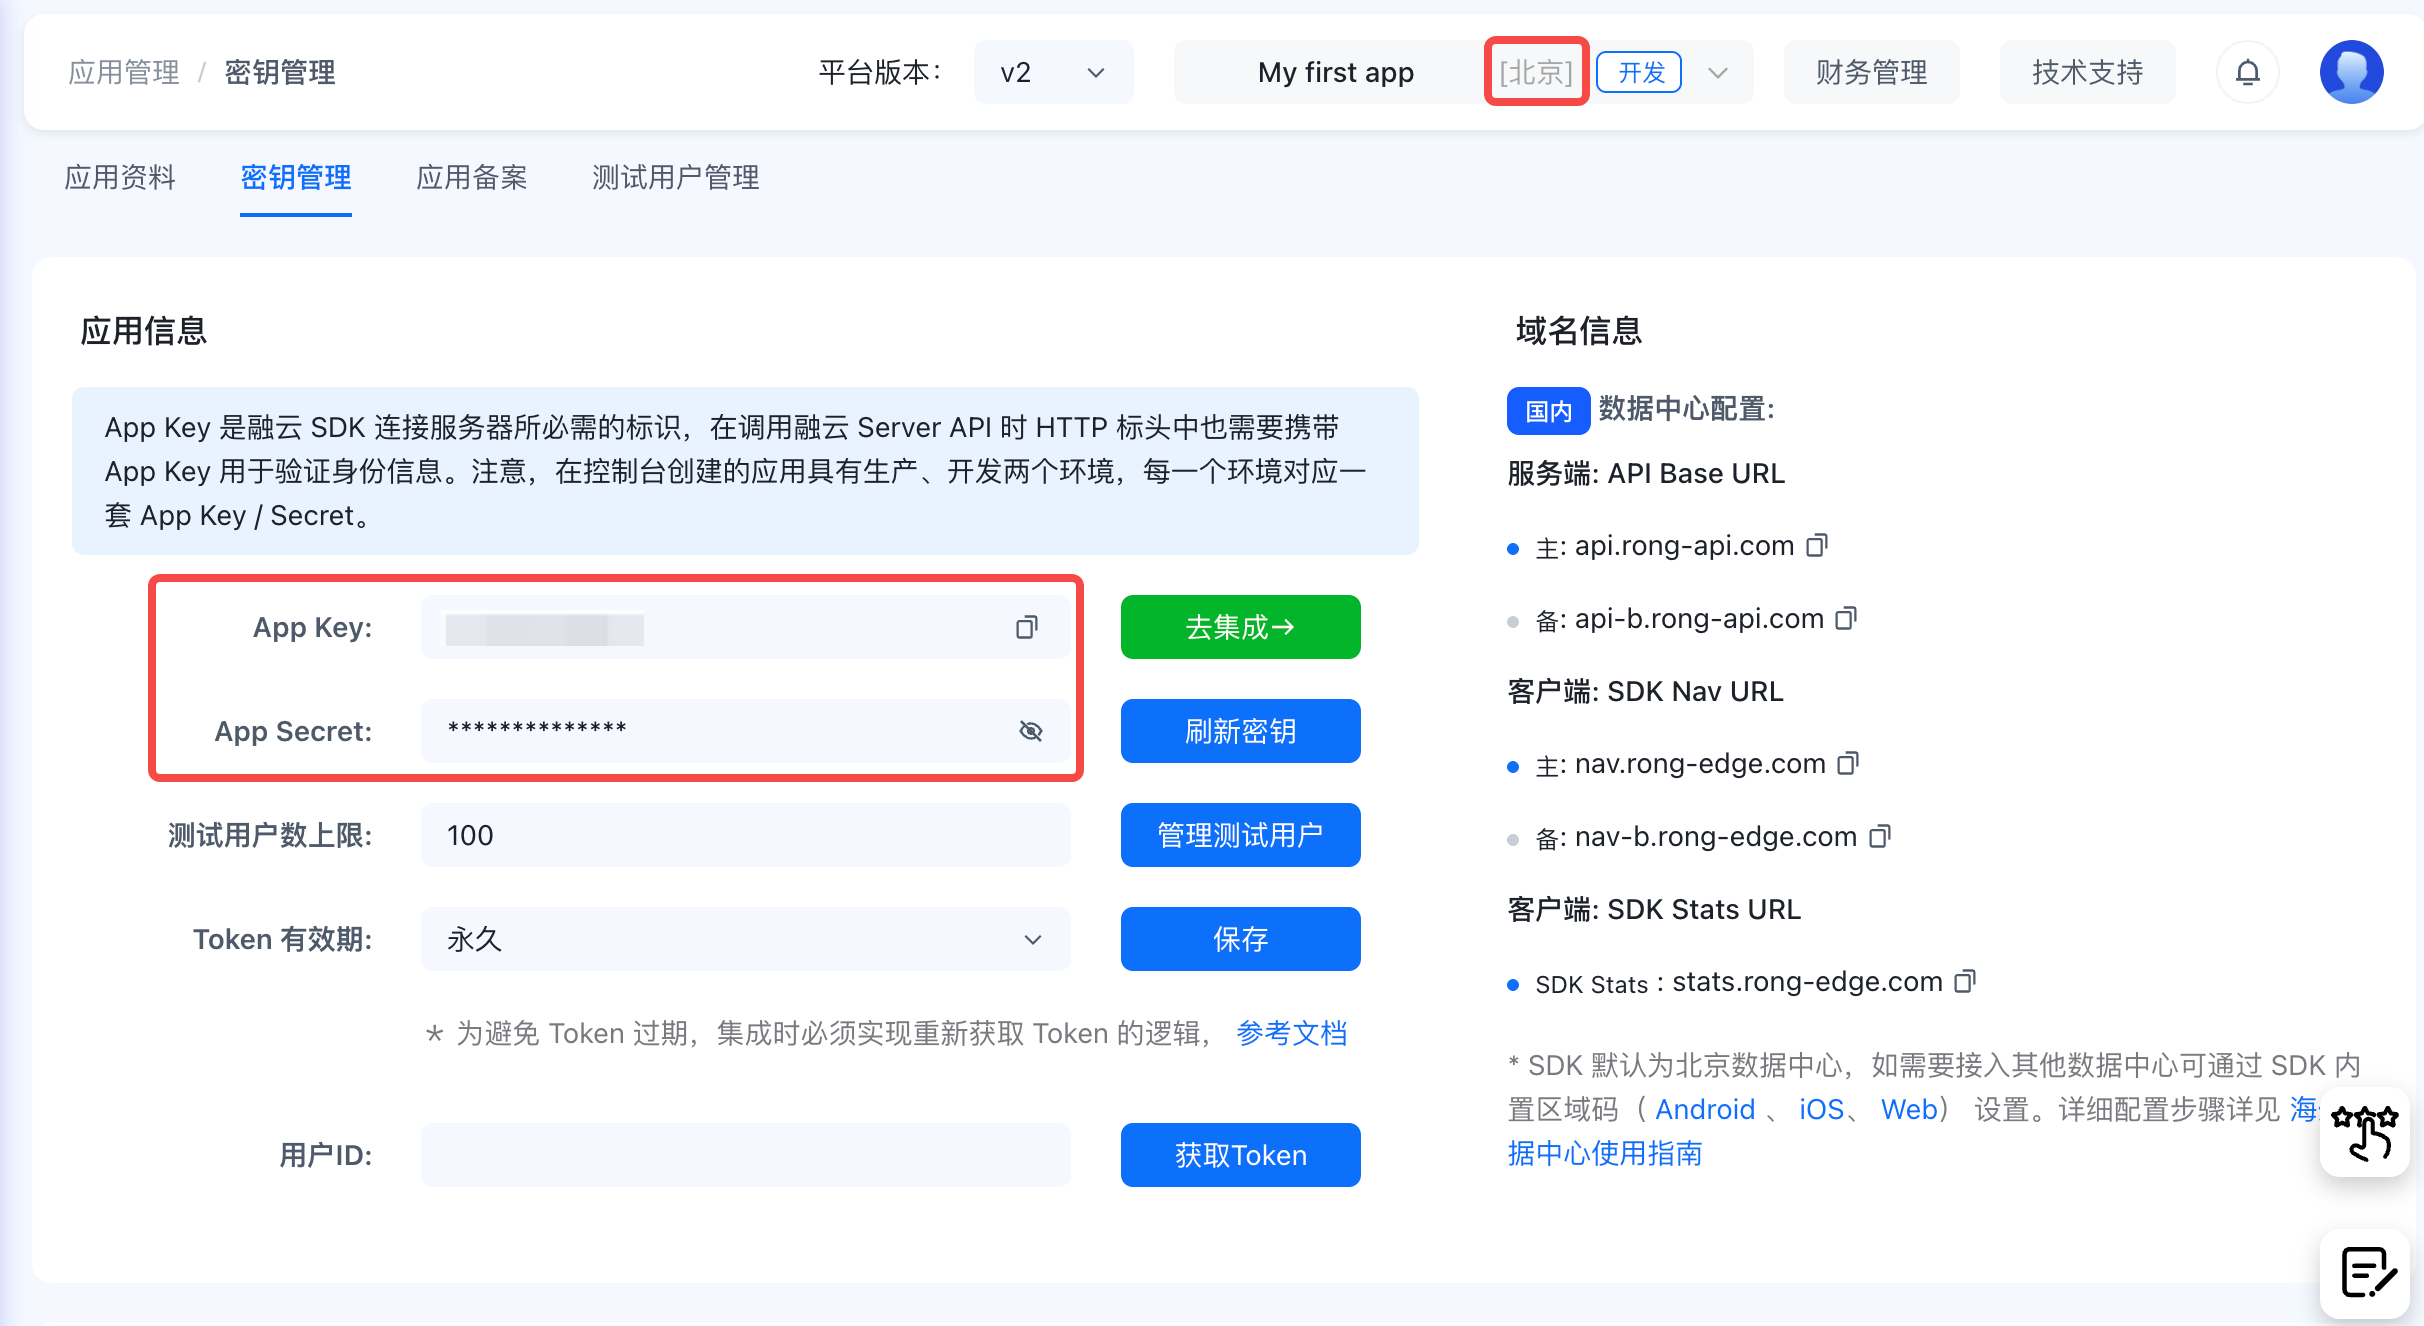Copy stats.rong-edge.com URL
This screenshot has width=2424, height=1326.
1965,981
